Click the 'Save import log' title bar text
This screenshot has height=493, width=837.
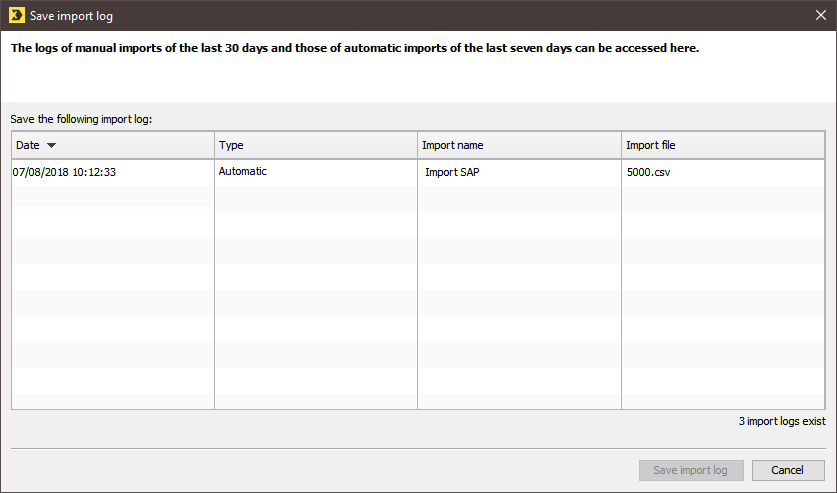pyautogui.click(x=72, y=16)
